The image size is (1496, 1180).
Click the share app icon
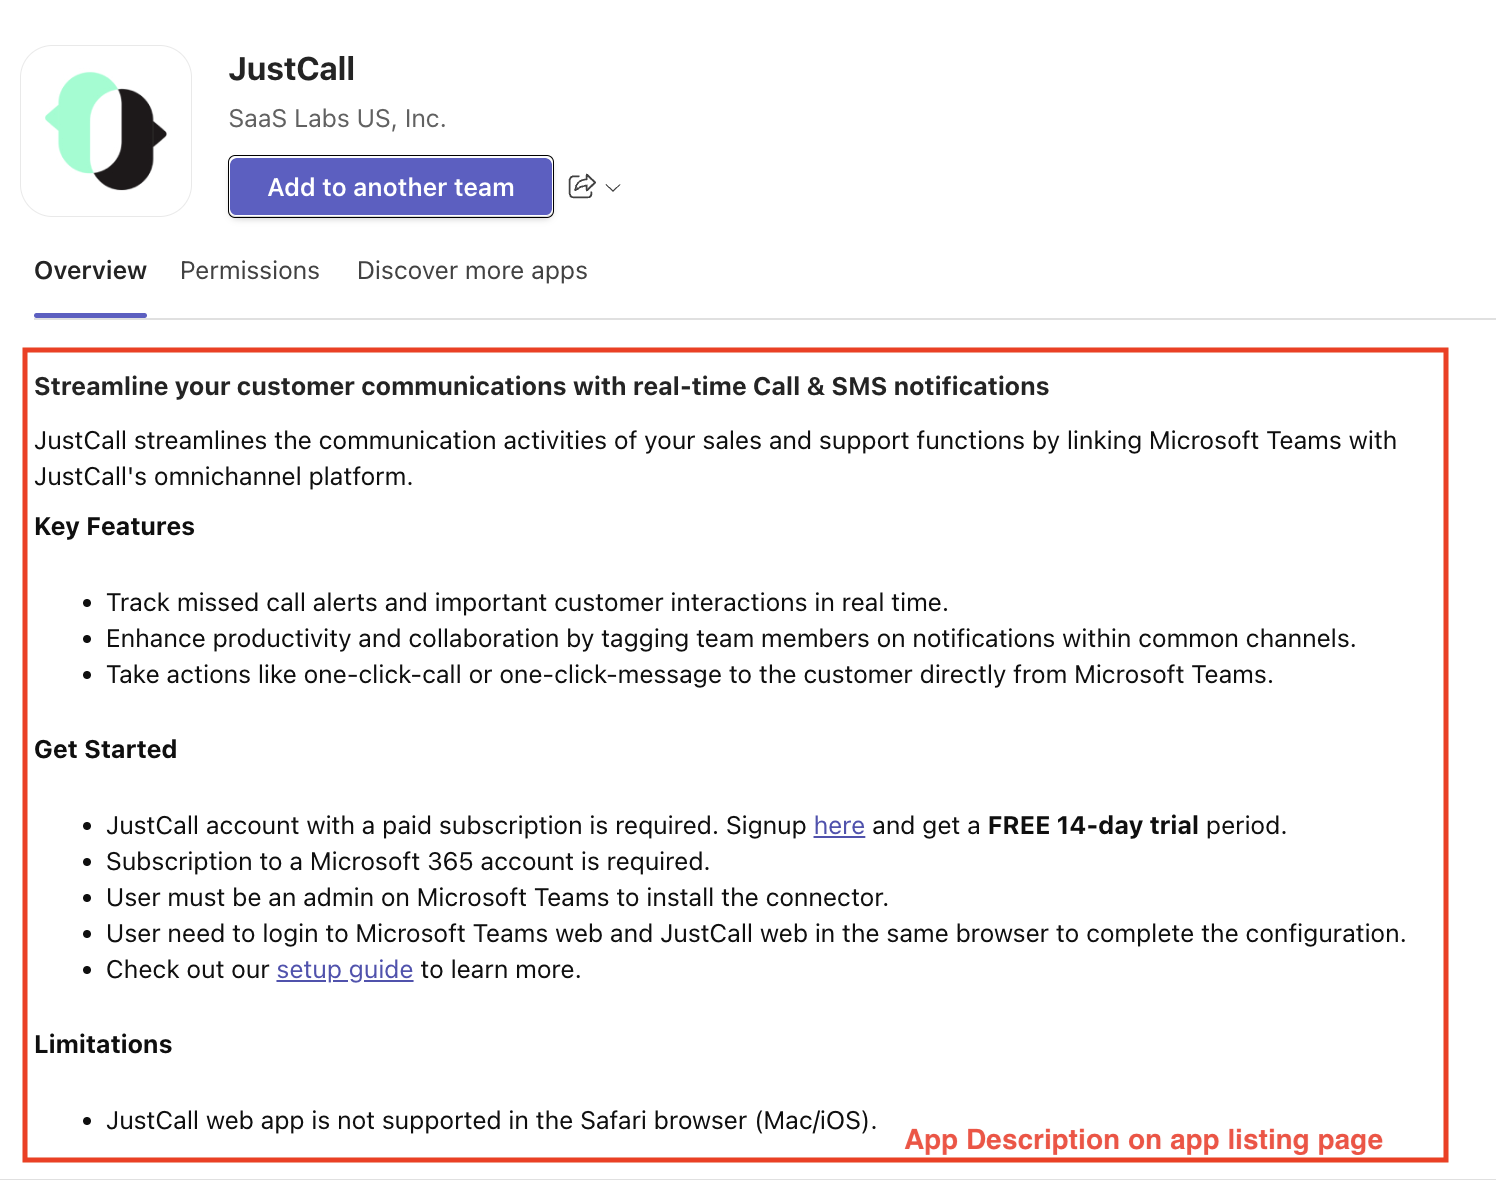(x=582, y=187)
